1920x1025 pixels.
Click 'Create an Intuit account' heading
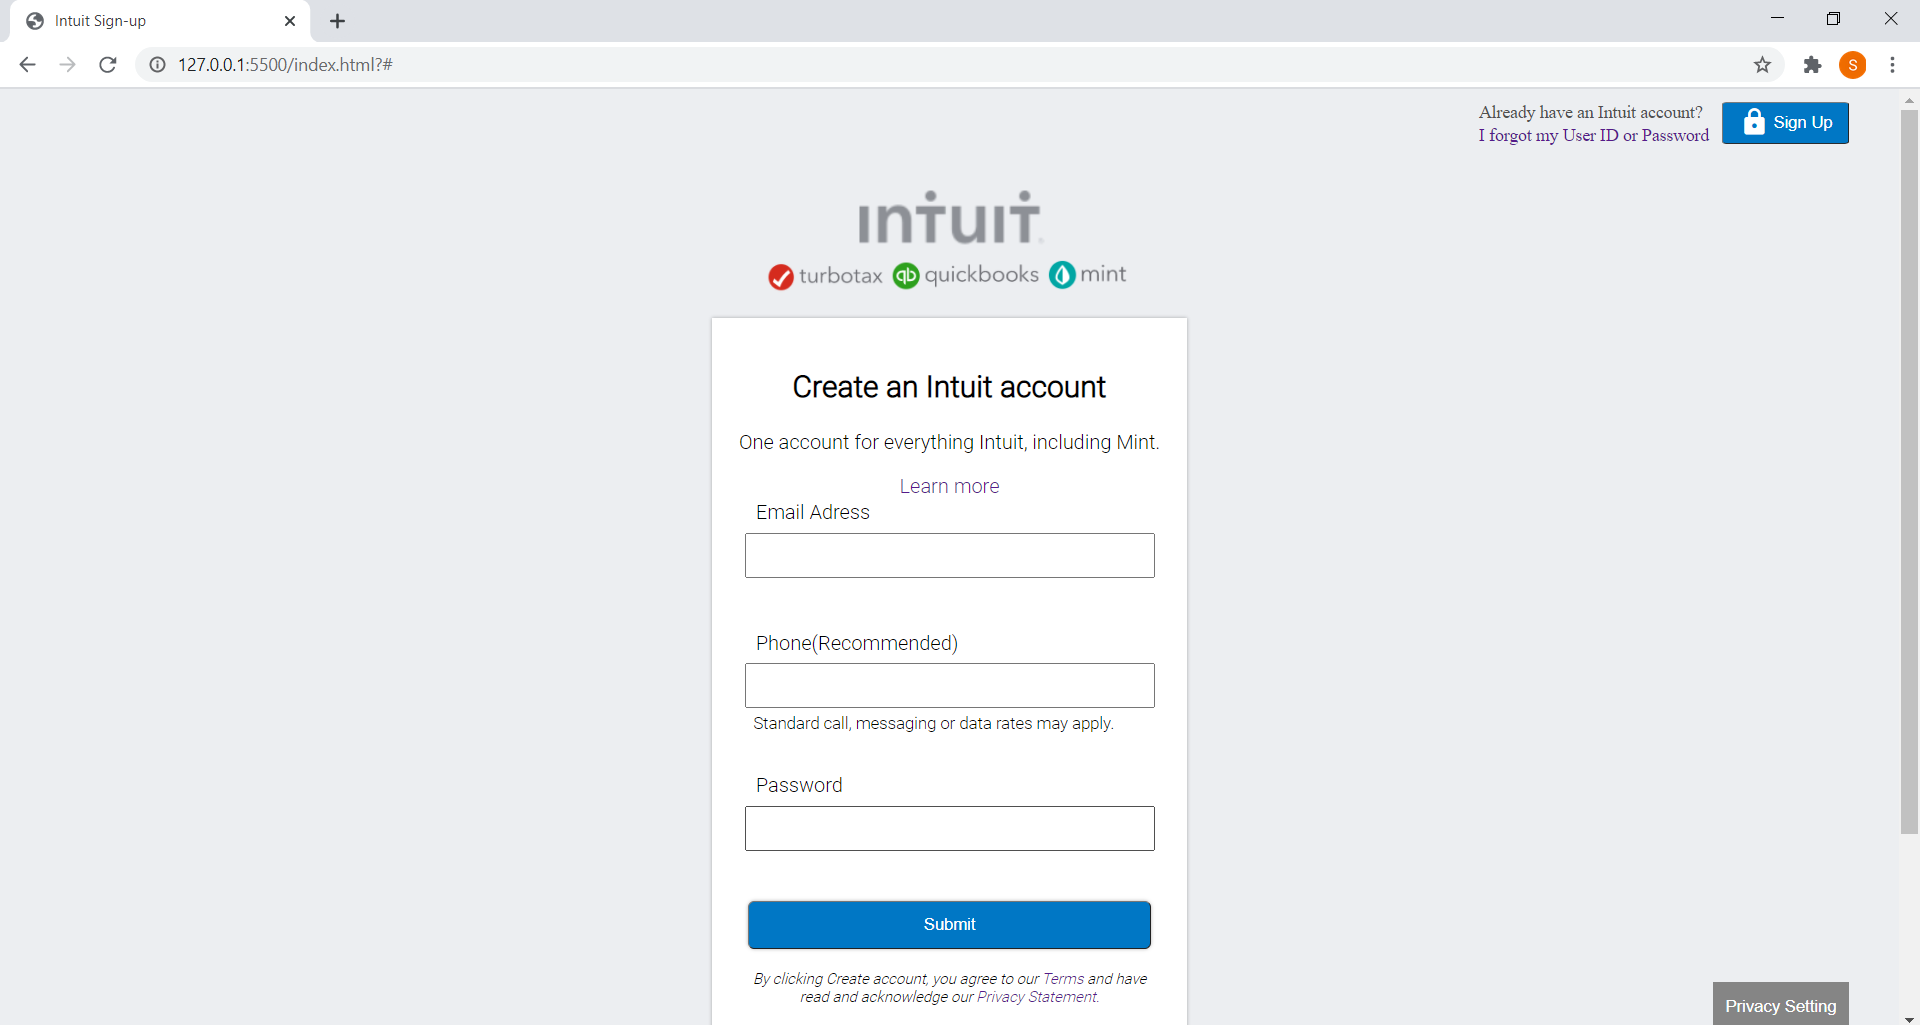(x=949, y=387)
